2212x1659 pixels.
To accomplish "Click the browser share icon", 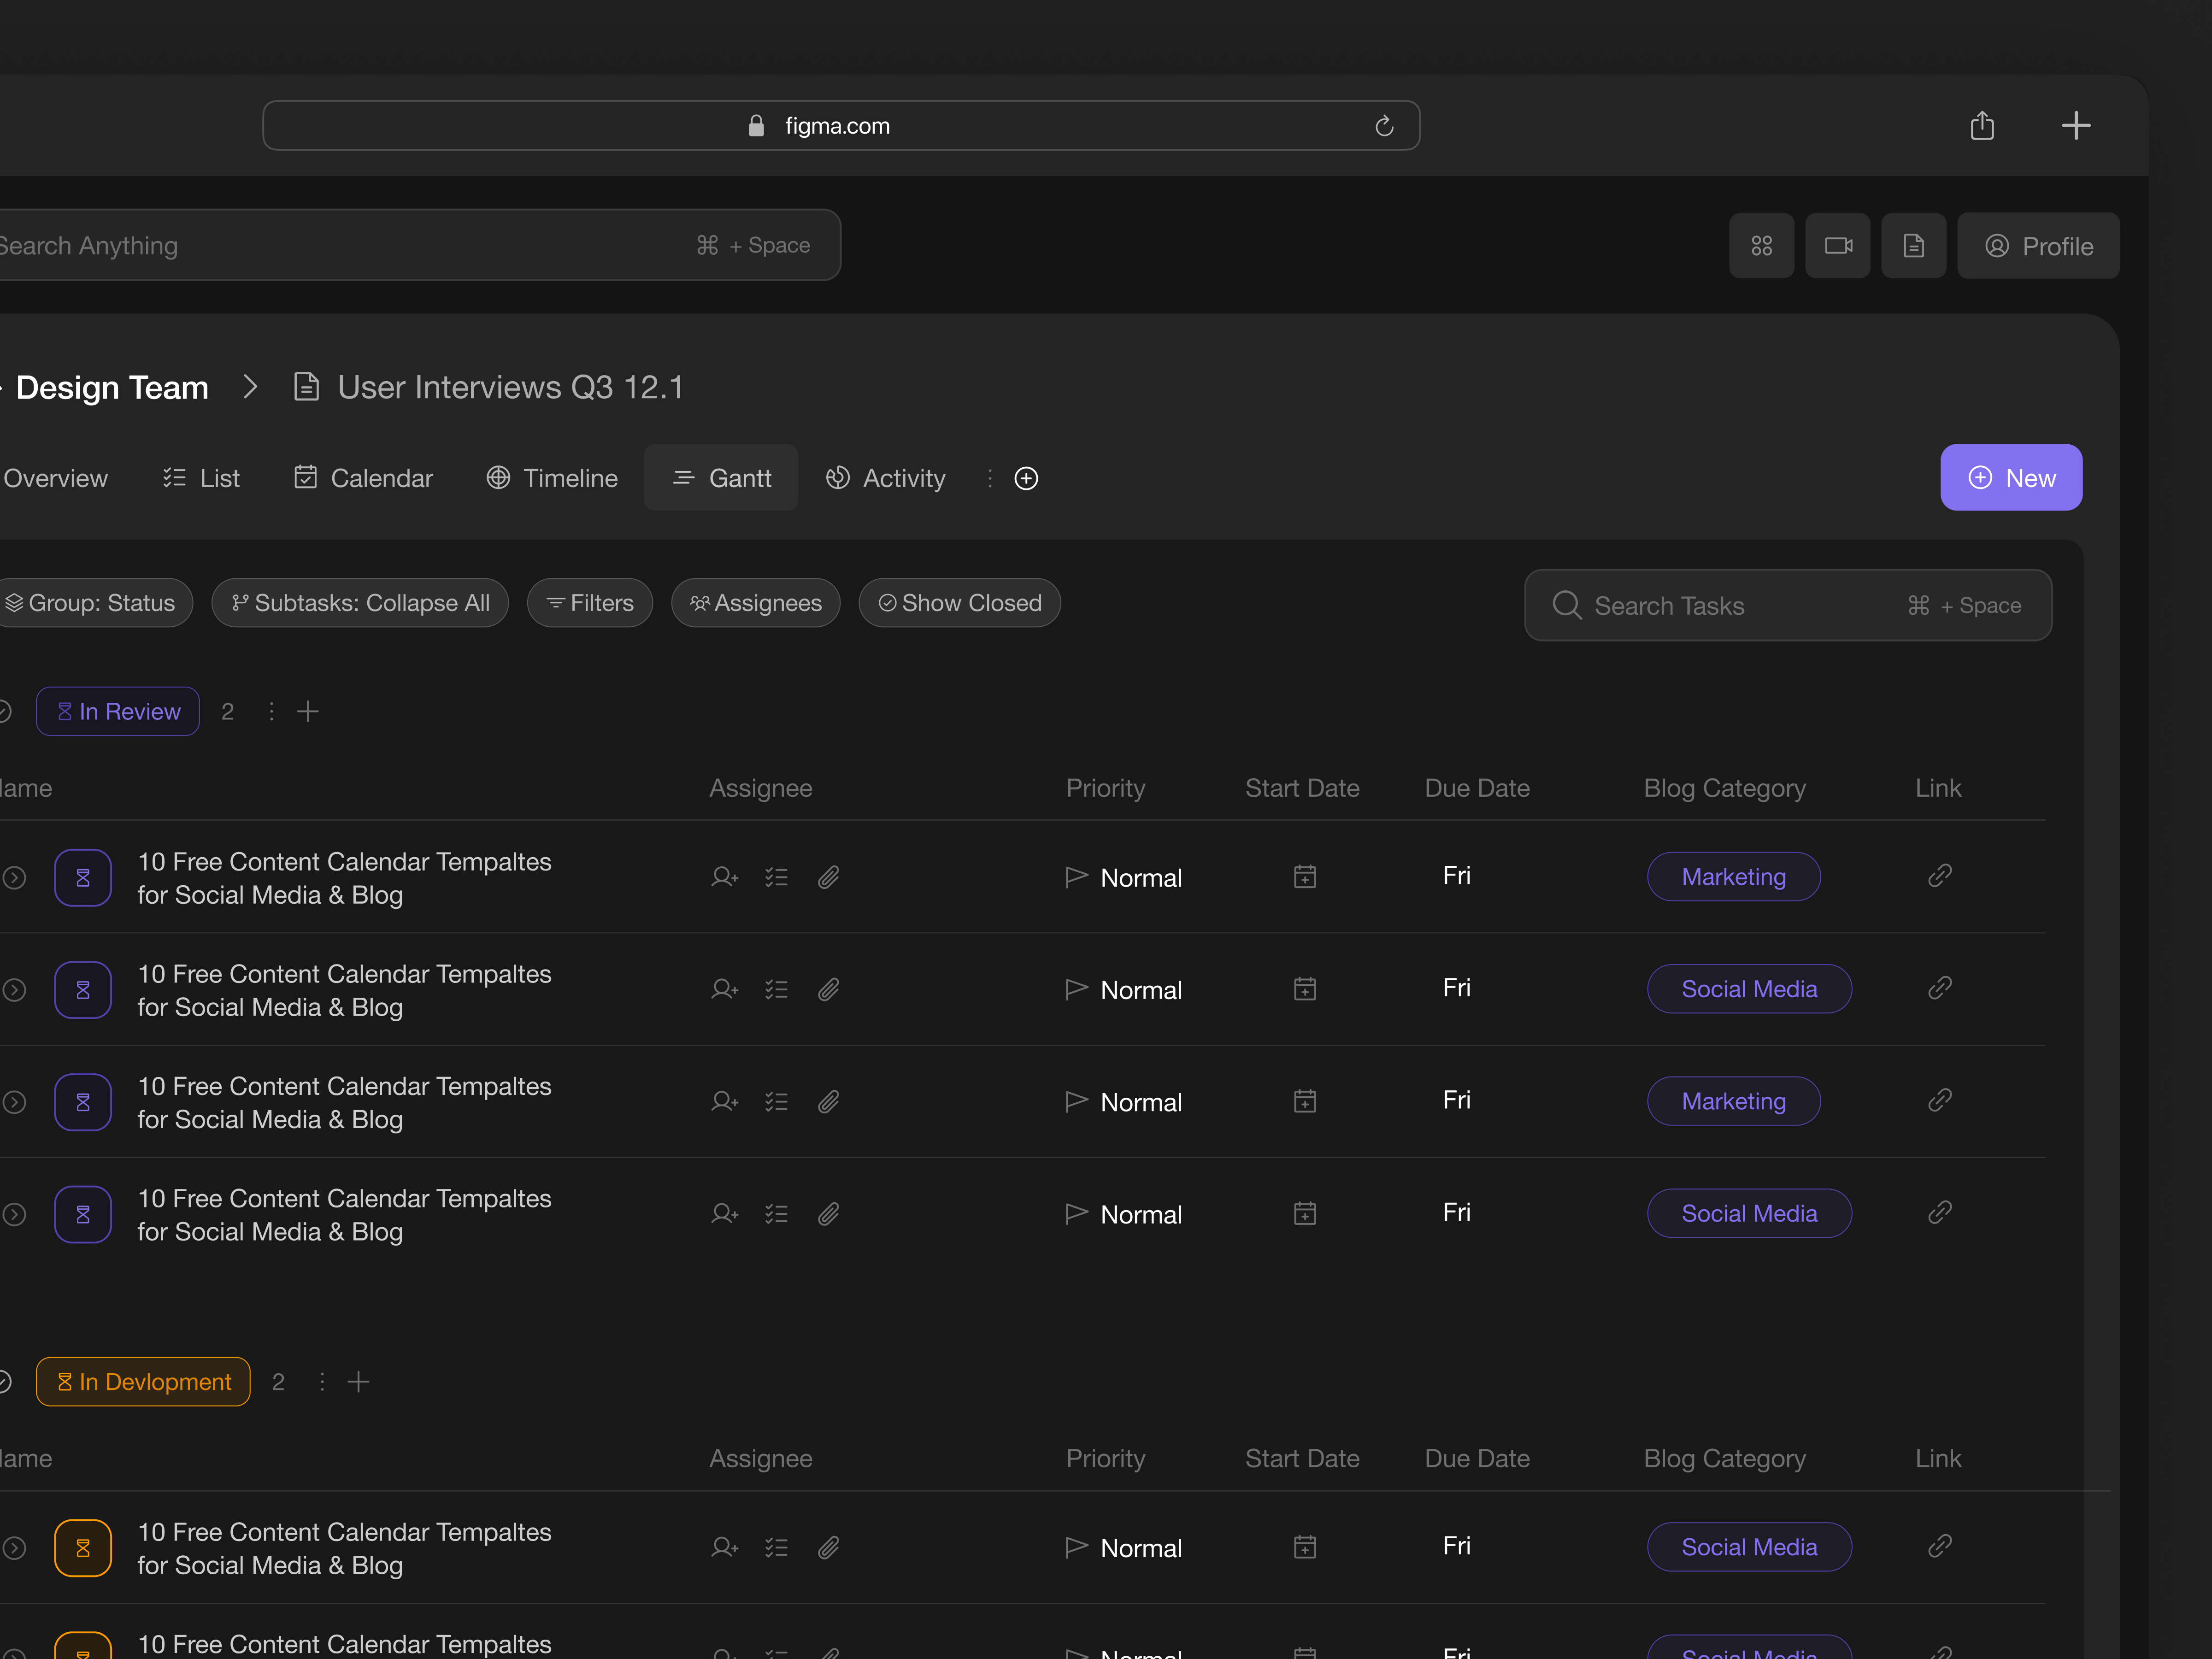I will click(1982, 126).
